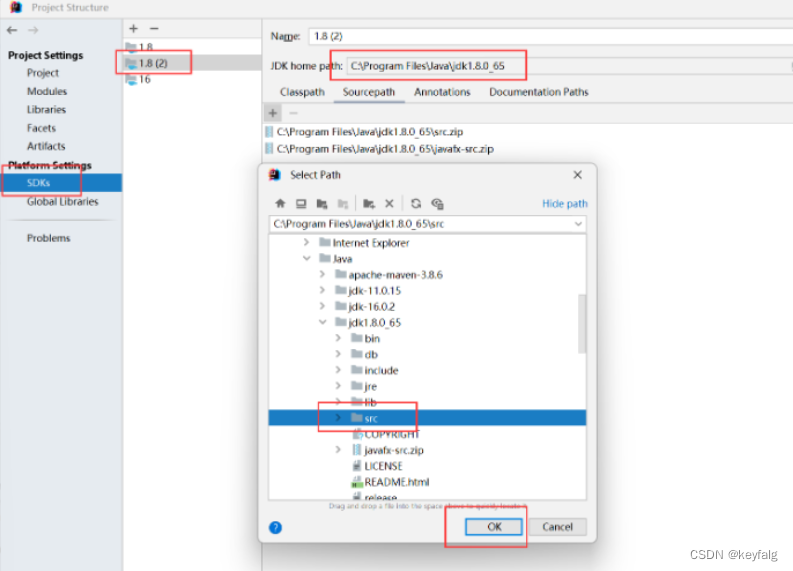
Task: Open Project settings section
Action: coord(43,73)
